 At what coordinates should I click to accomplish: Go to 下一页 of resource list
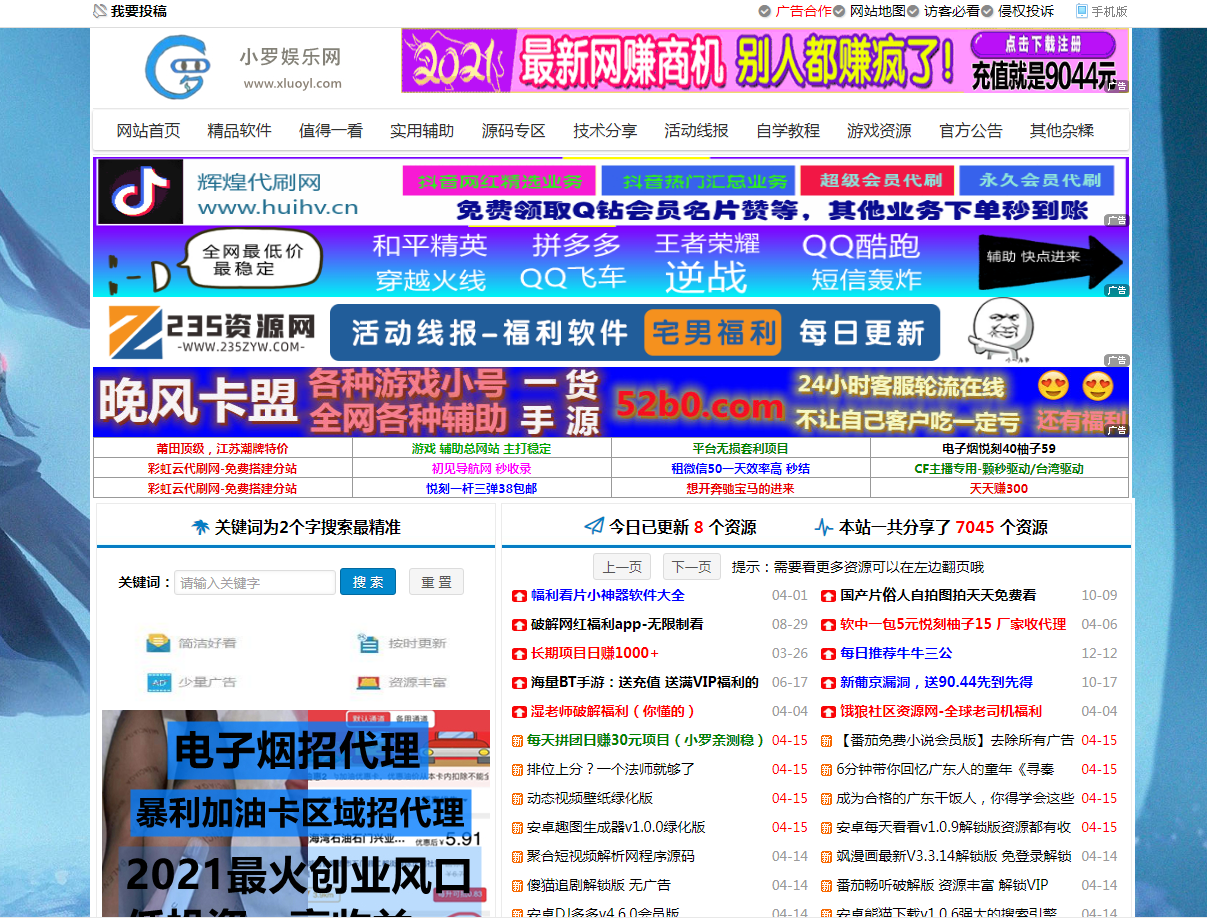point(691,567)
